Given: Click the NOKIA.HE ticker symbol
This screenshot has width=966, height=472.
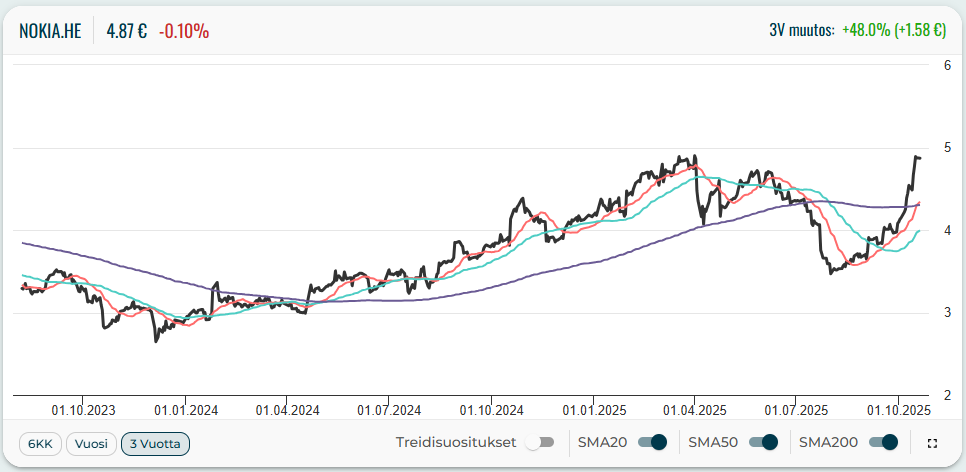Looking at the screenshot, I should (x=50, y=30).
